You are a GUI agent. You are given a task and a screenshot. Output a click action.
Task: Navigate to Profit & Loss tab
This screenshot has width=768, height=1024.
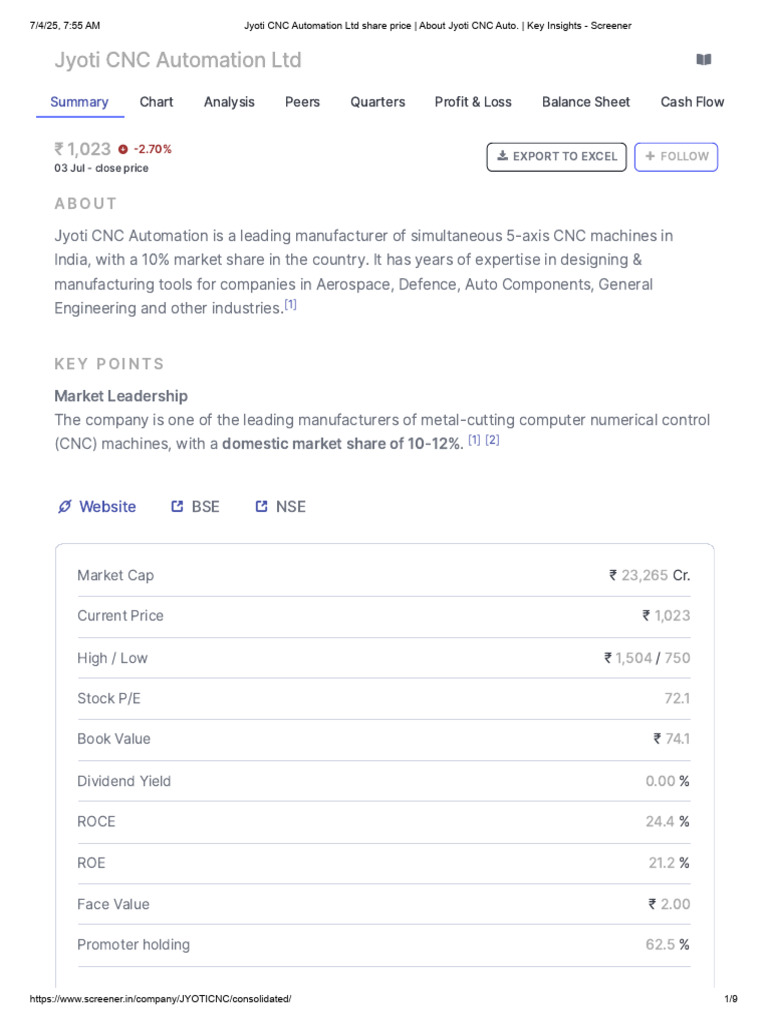[473, 102]
